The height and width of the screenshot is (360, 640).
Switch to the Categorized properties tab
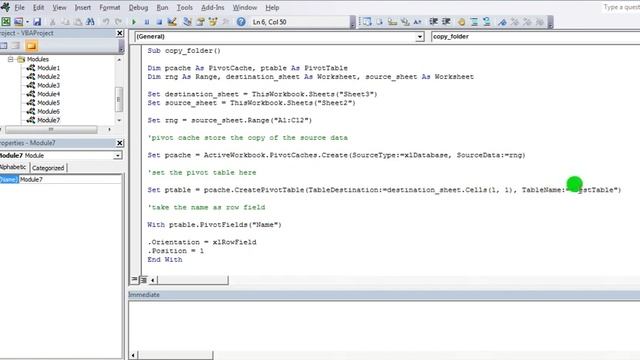[48, 168]
